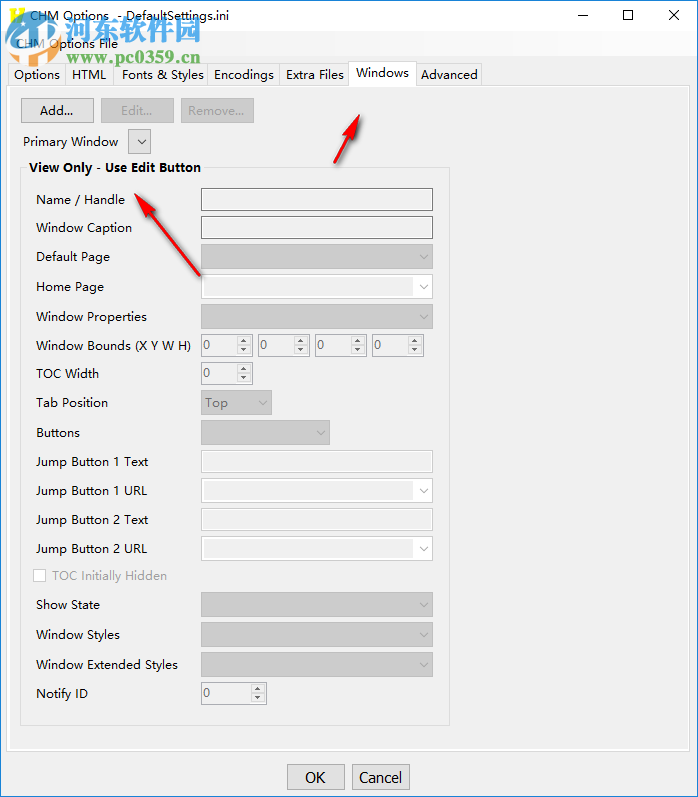This screenshot has height=797, width=698.
Task: Select the Windows tab
Action: [382, 73]
